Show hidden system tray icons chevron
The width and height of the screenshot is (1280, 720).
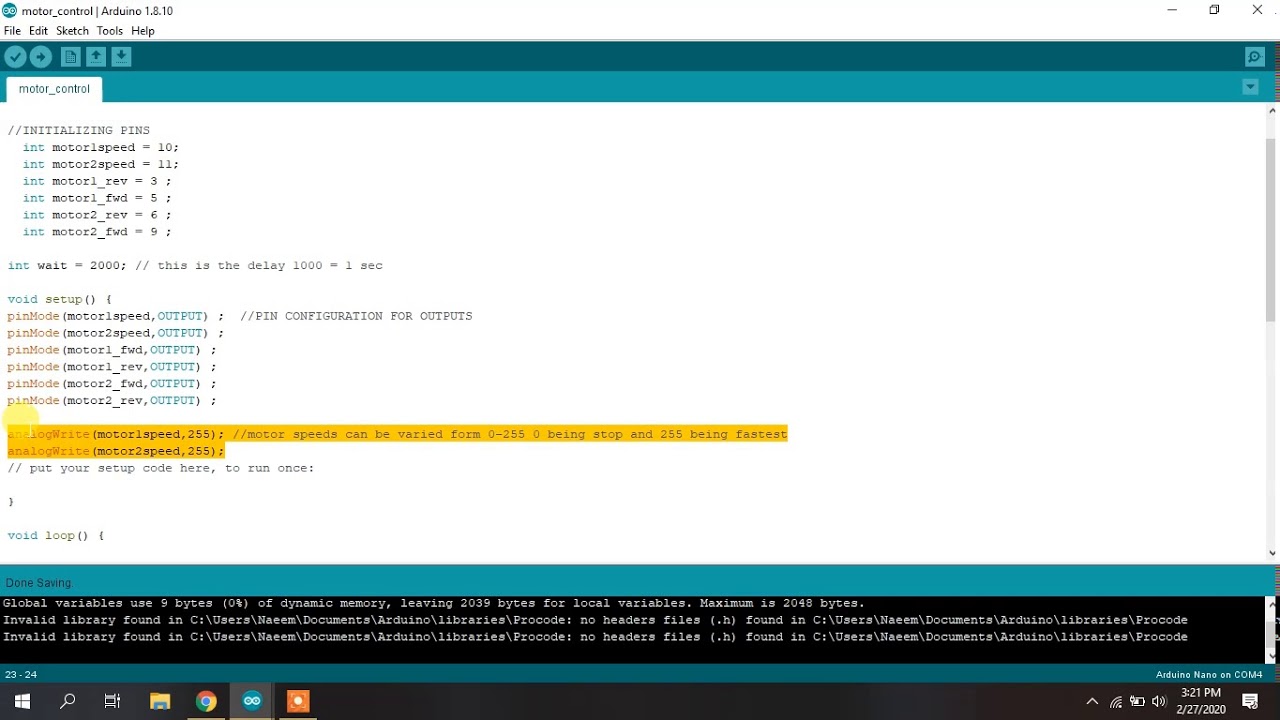[x=1092, y=701]
